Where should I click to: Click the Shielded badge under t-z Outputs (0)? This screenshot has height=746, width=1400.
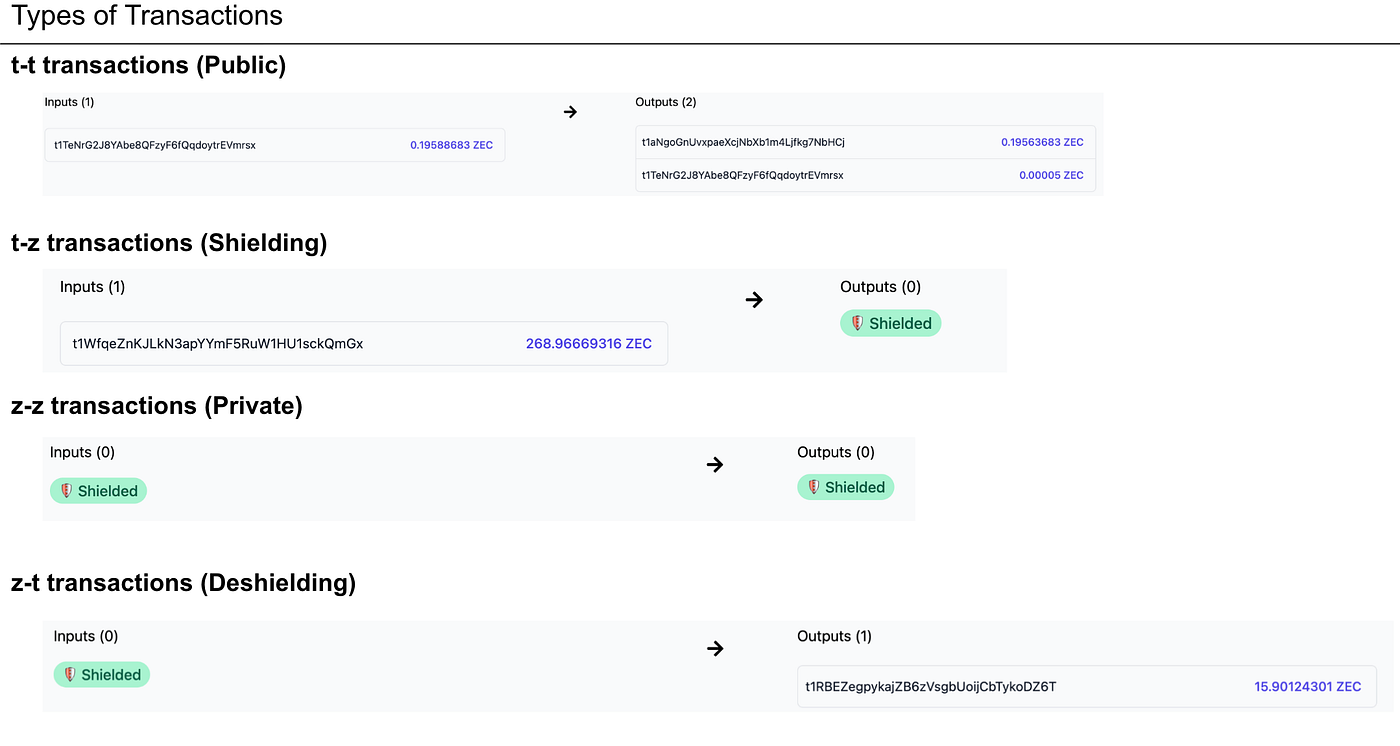(891, 323)
